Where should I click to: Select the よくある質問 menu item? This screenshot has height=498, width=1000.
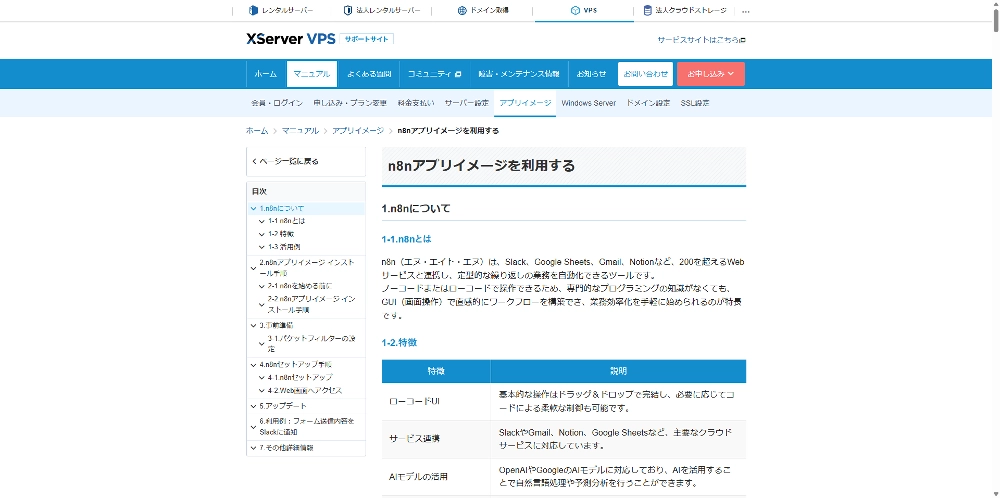pyautogui.click(x=369, y=74)
